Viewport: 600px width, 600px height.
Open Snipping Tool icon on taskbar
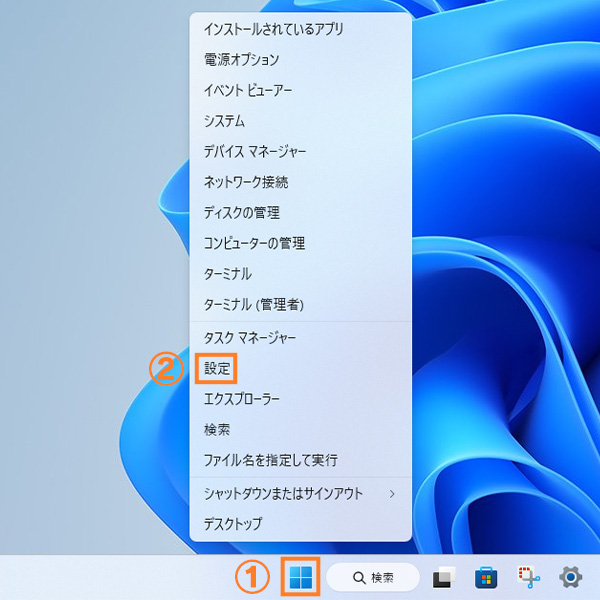529,577
